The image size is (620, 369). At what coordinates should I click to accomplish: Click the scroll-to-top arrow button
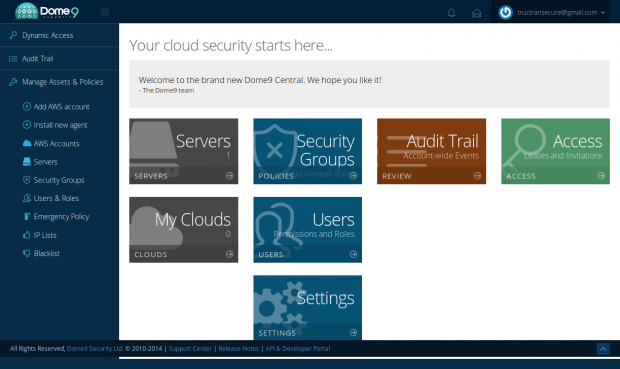point(603,349)
